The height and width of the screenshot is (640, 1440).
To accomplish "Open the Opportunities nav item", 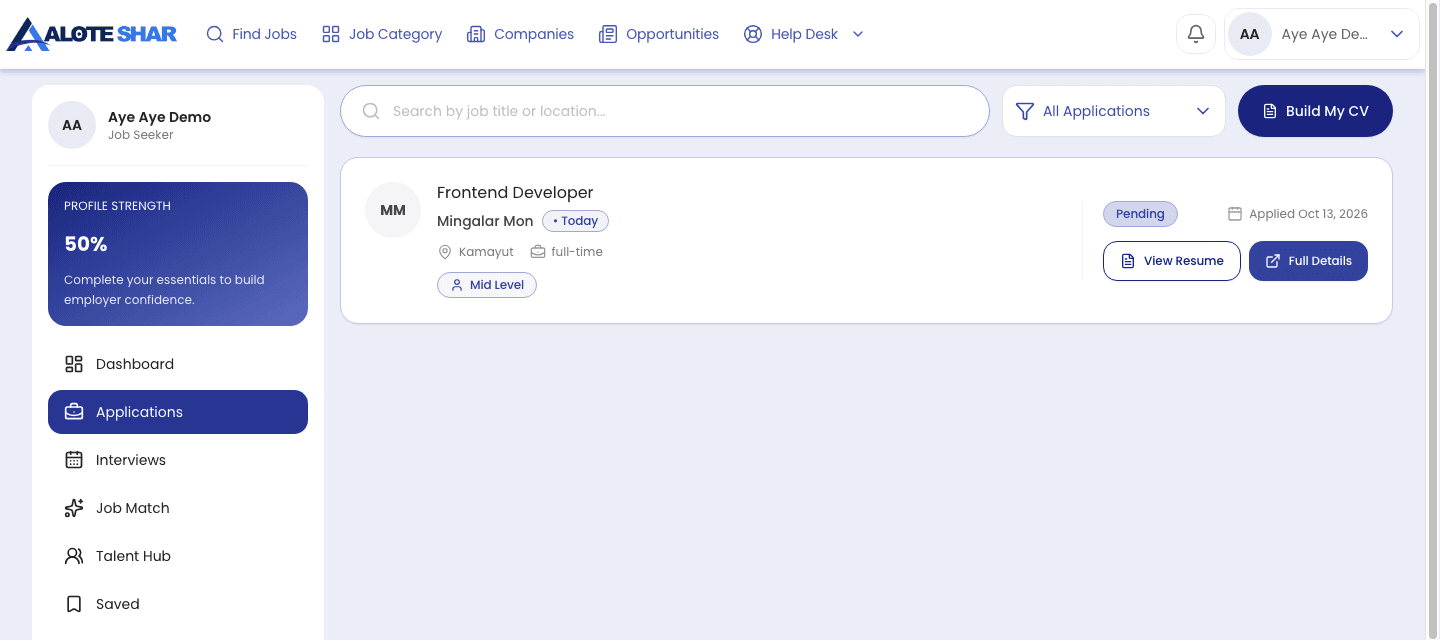I will point(659,34).
